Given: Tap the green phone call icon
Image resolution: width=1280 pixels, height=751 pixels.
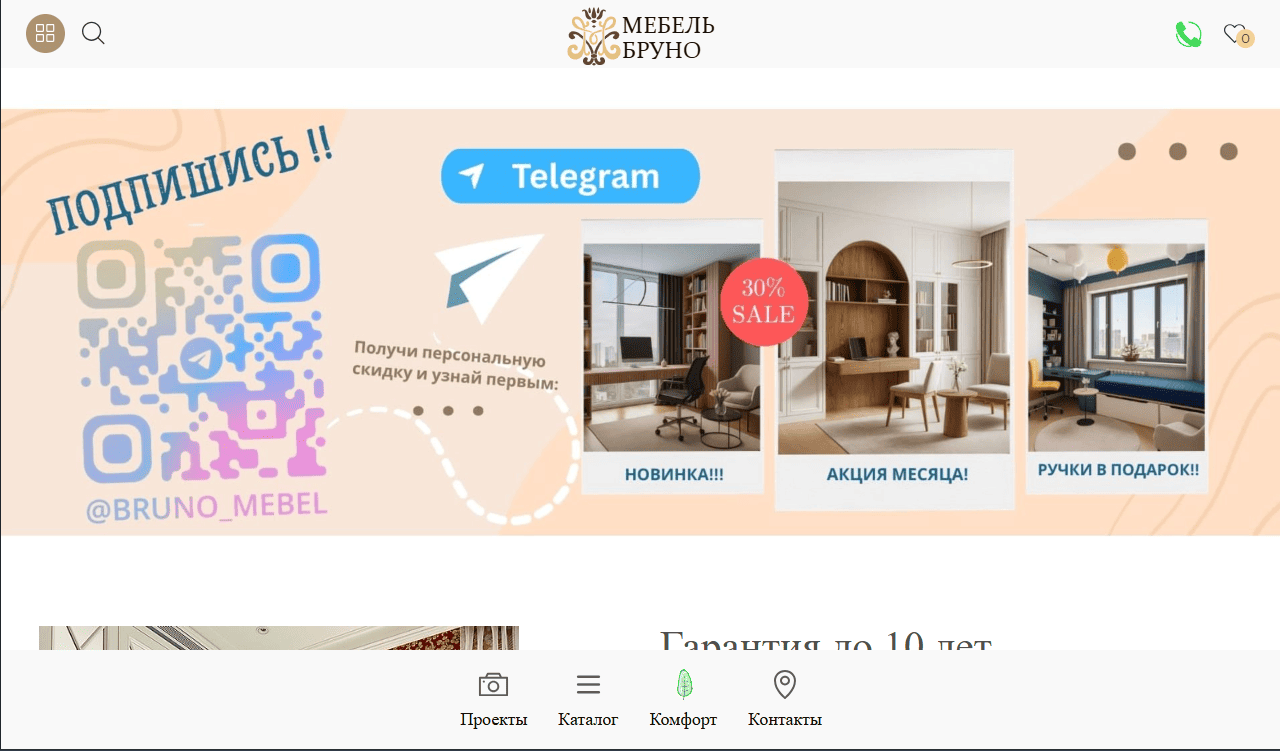Looking at the screenshot, I should pyautogui.click(x=1188, y=35).
